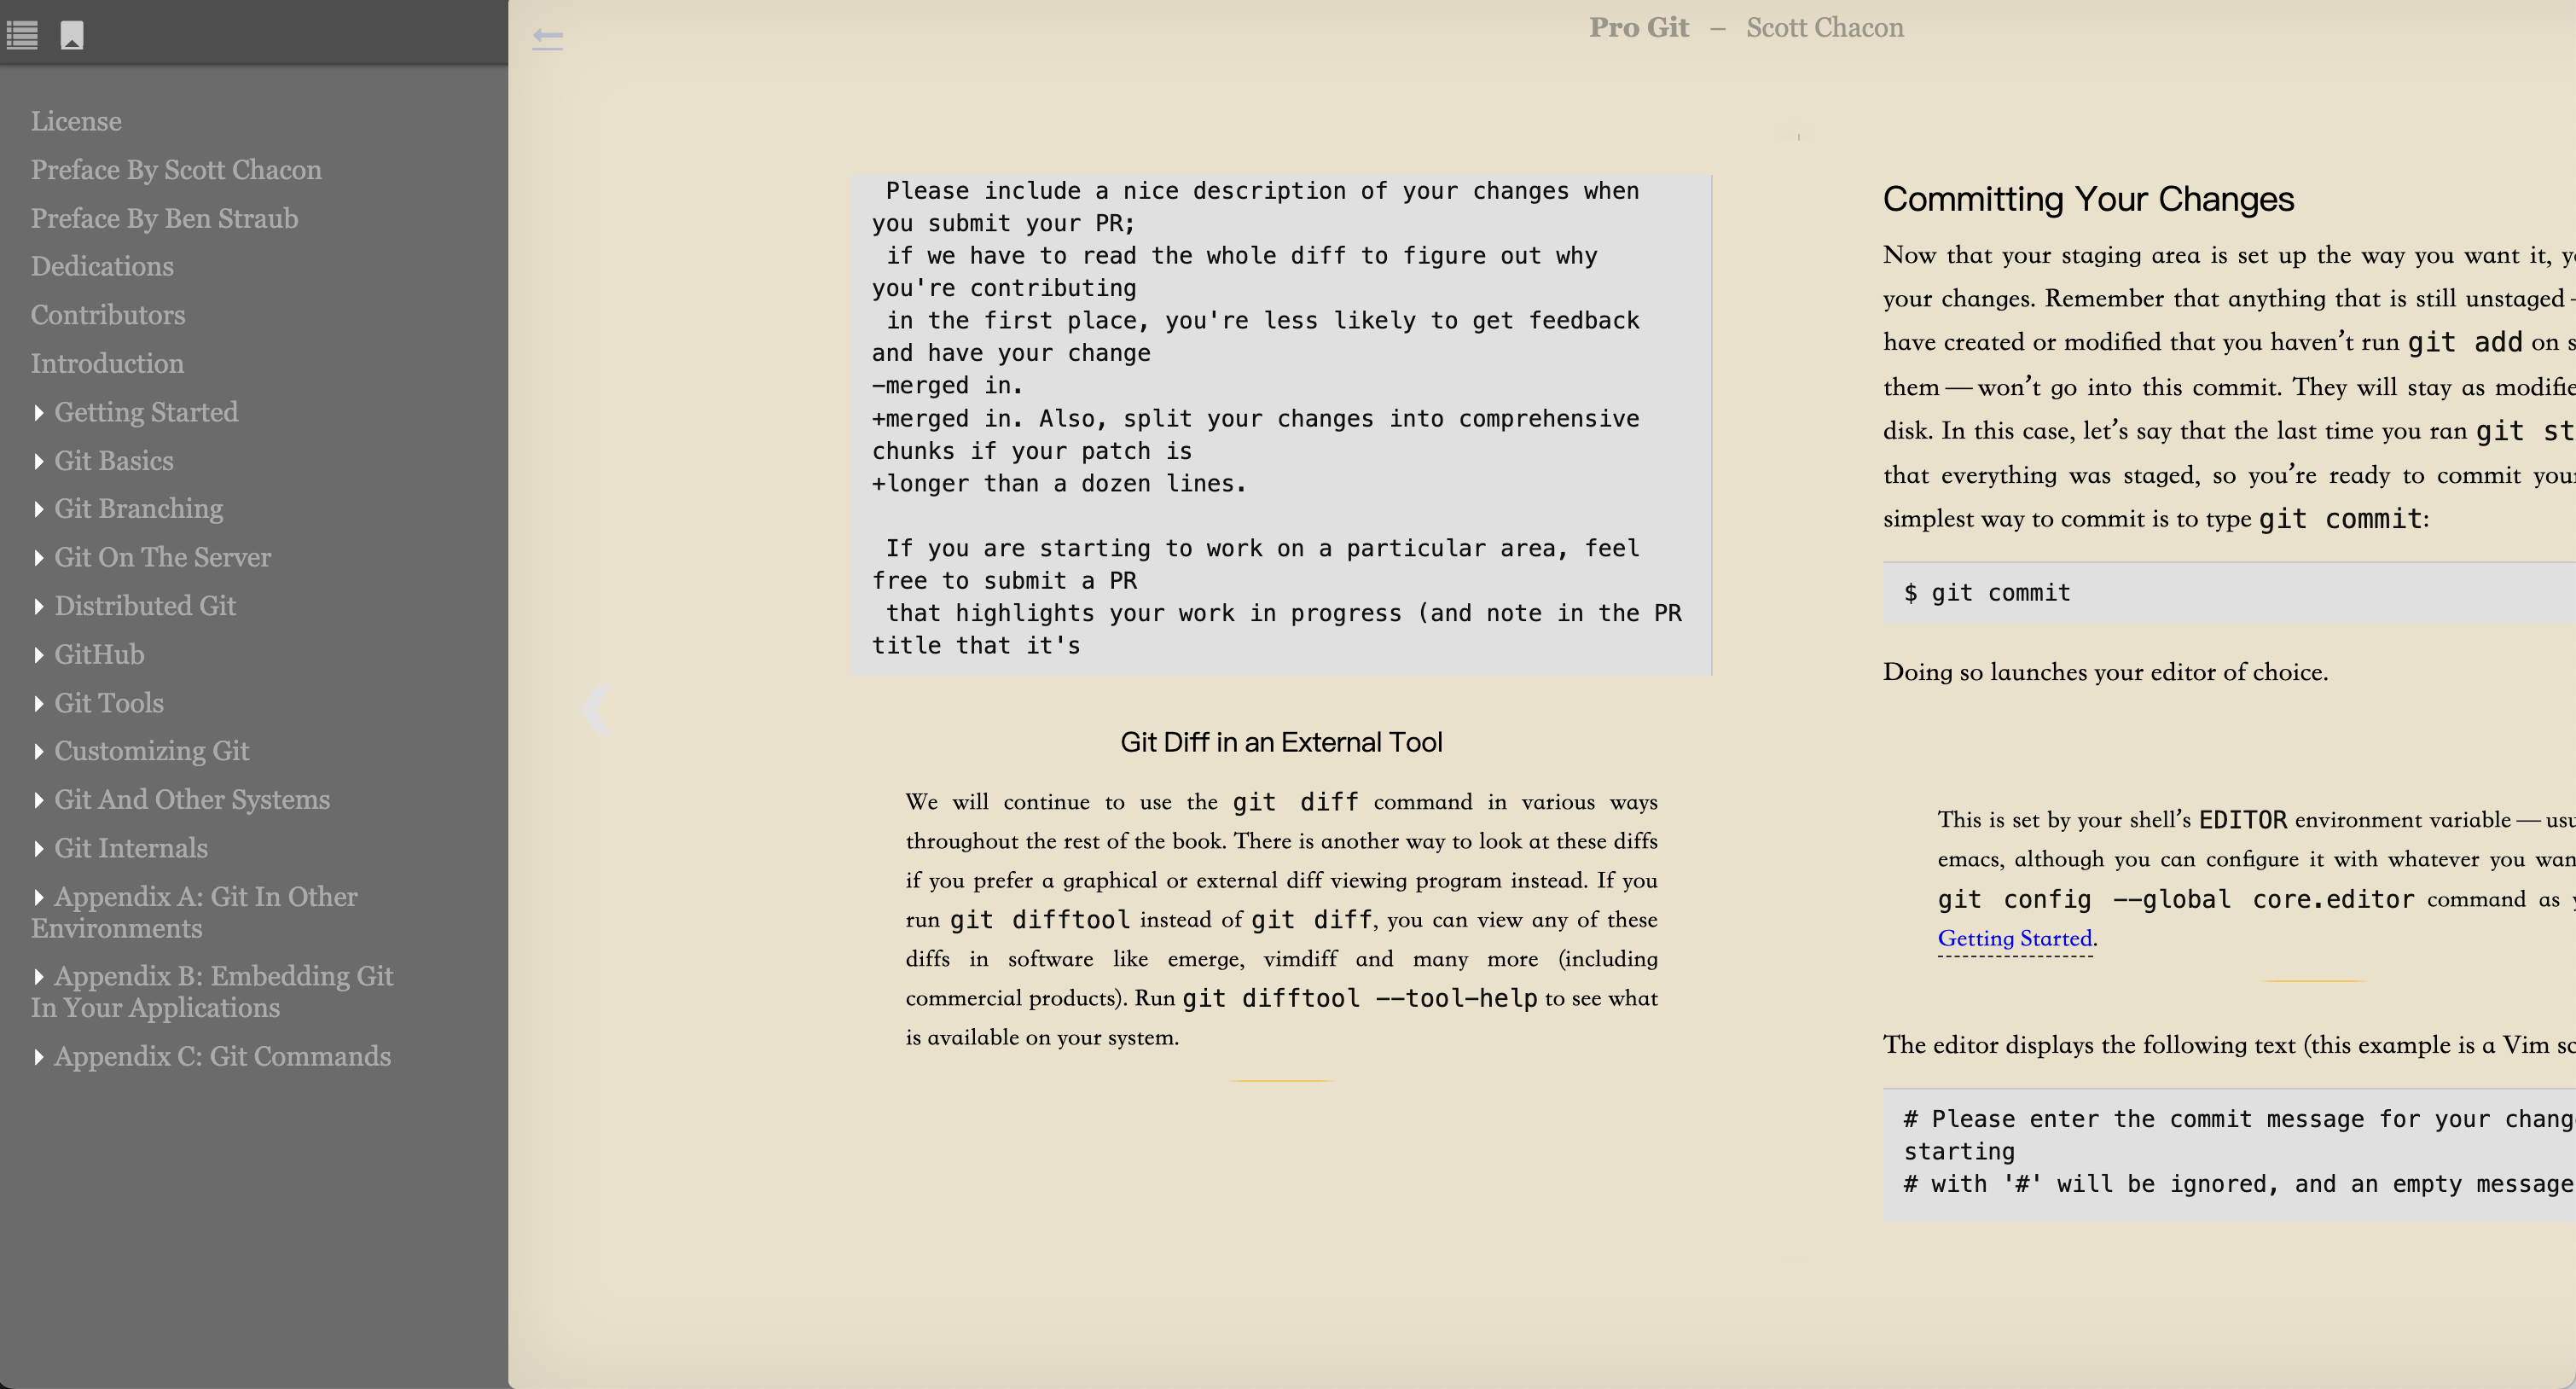Expand Appendix C: Git Commands
The image size is (2576, 1389).
point(39,1057)
